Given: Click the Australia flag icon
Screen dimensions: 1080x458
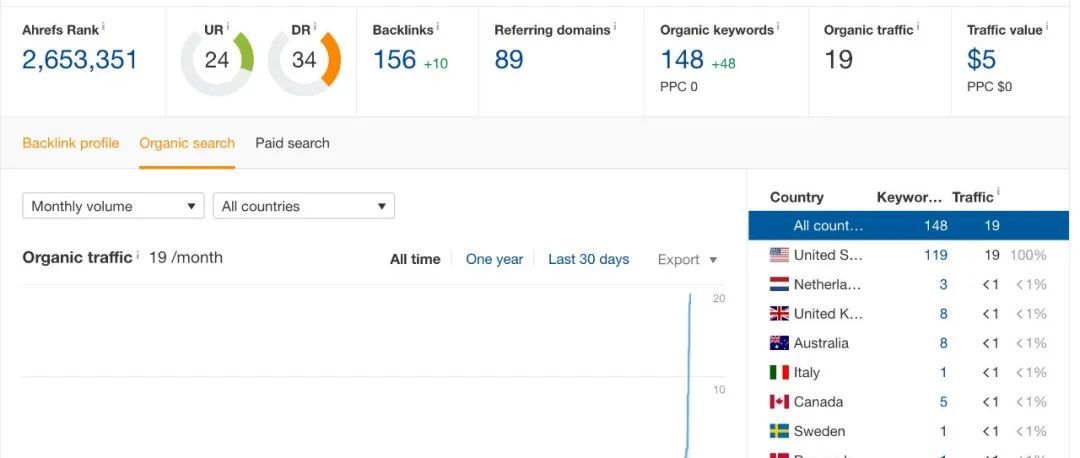Looking at the screenshot, I should (x=779, y=343).
